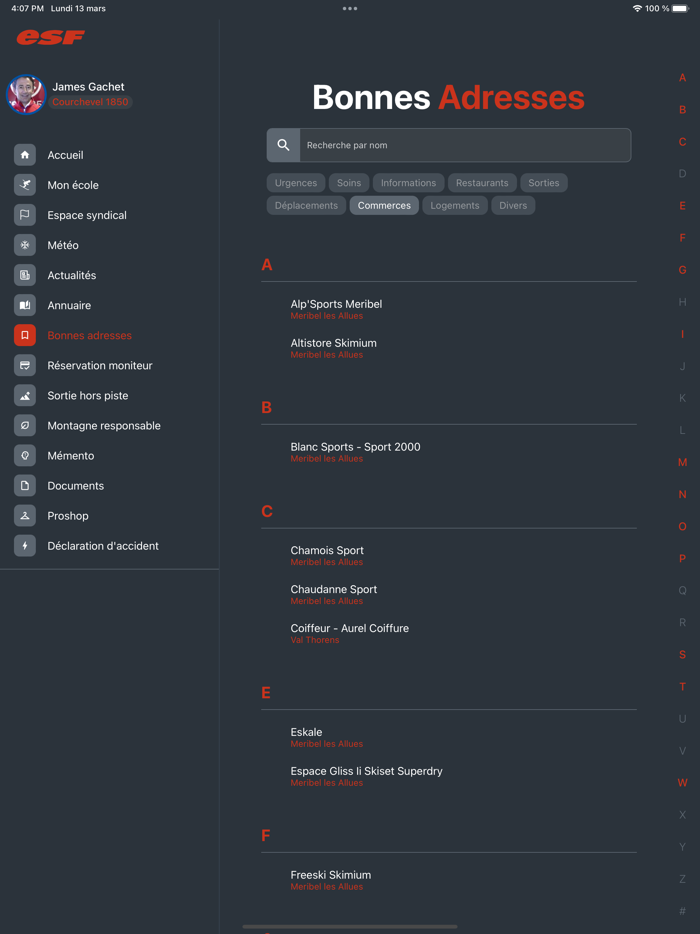Toggle the Restaurants filter chip

tap(483, 183)
